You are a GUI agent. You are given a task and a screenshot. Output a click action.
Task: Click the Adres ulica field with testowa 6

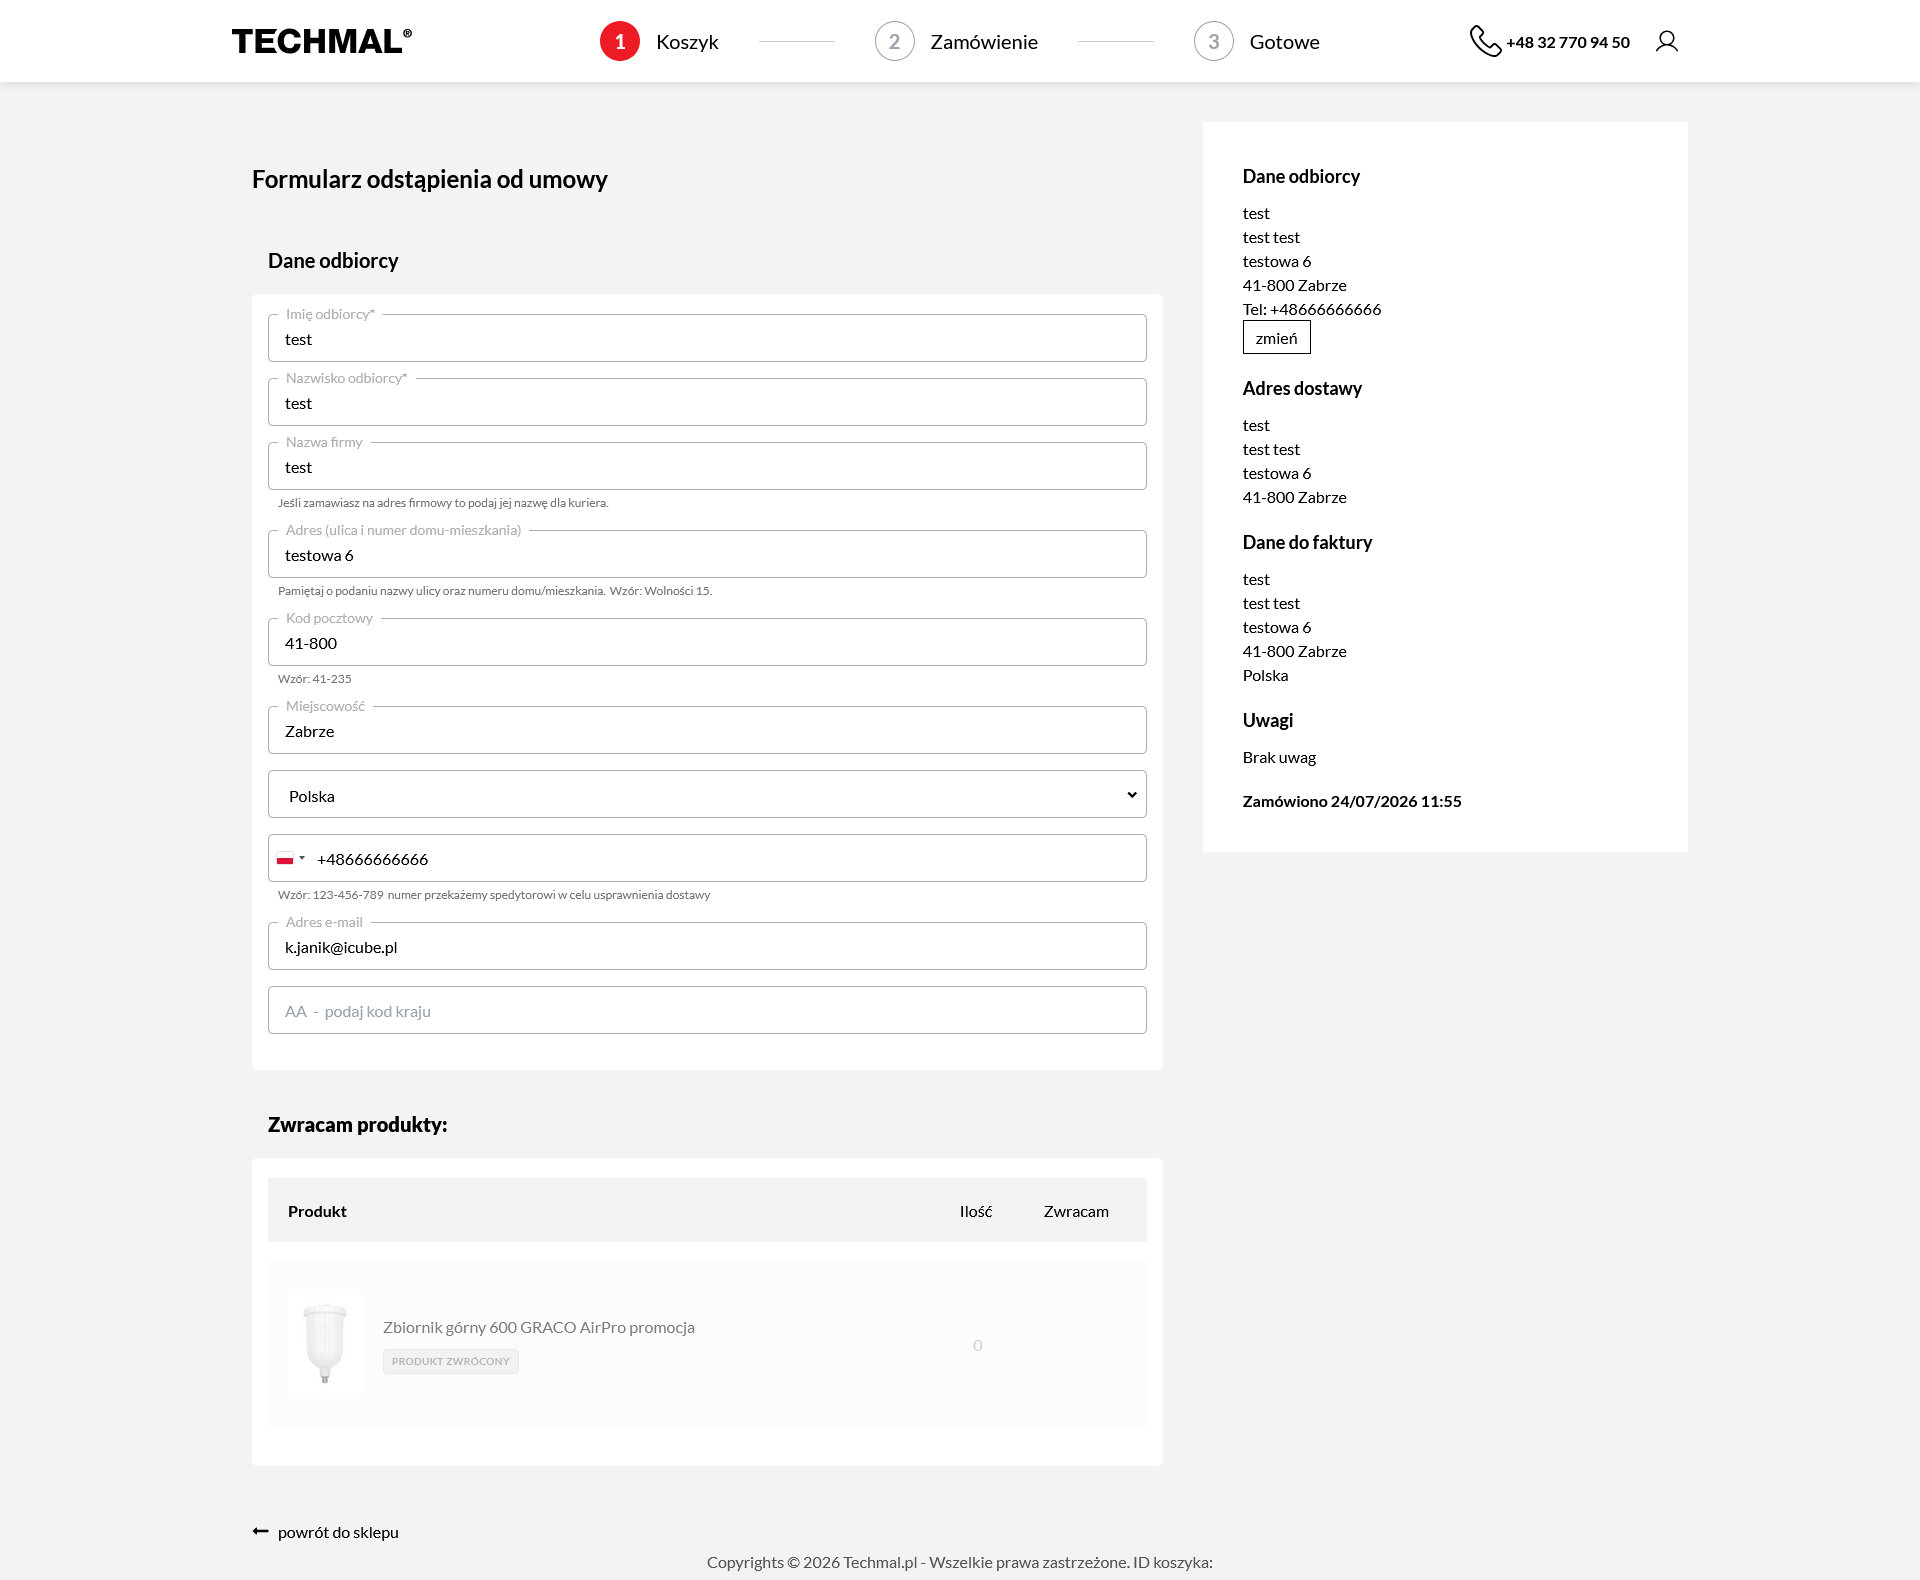(x=707, y=554)
